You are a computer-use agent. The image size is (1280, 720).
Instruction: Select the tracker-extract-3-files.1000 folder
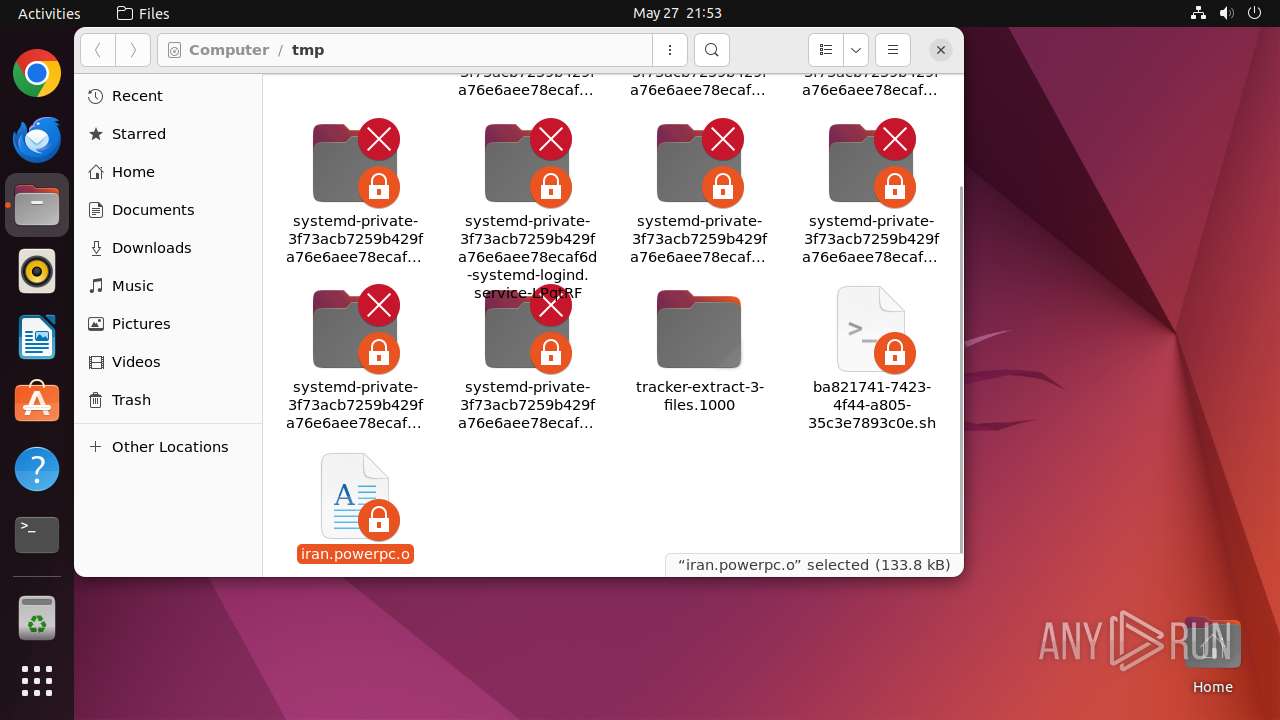pos(699,330)
